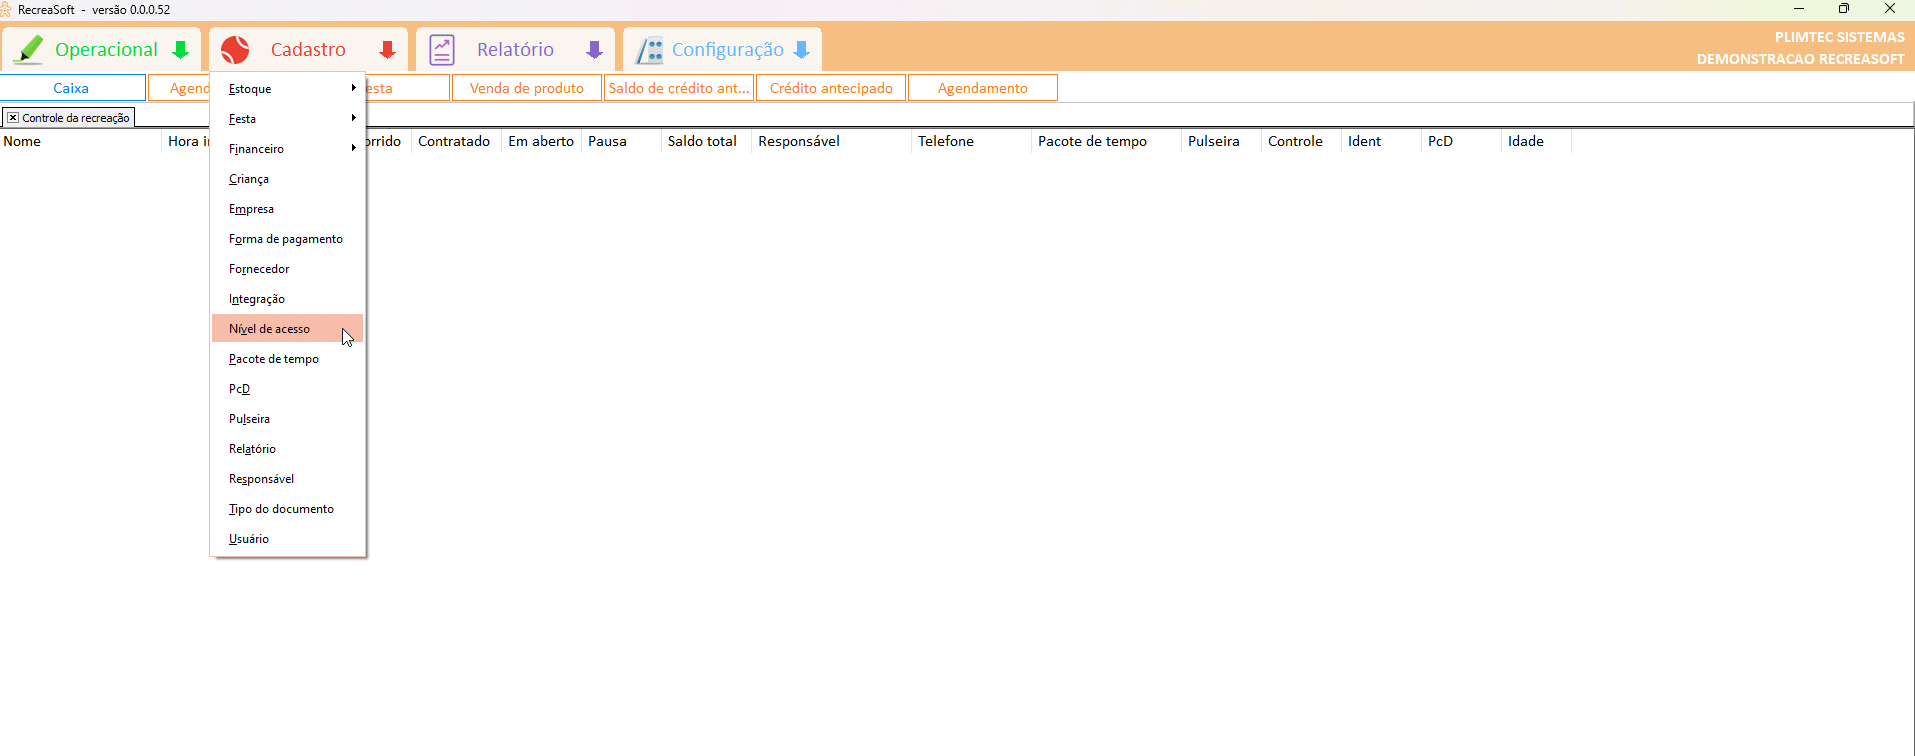Choose PcD in Cadastro menu
Image resolution: width=1915 pixels, height=756 pixels.
(287, 389)
